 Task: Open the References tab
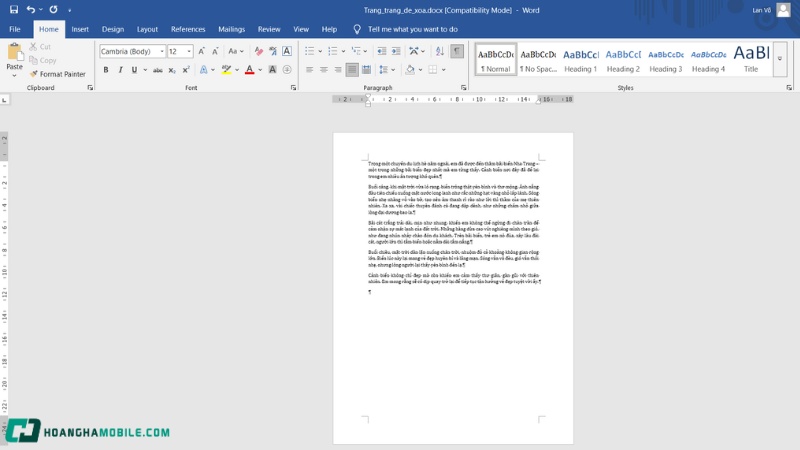[188, 29]
